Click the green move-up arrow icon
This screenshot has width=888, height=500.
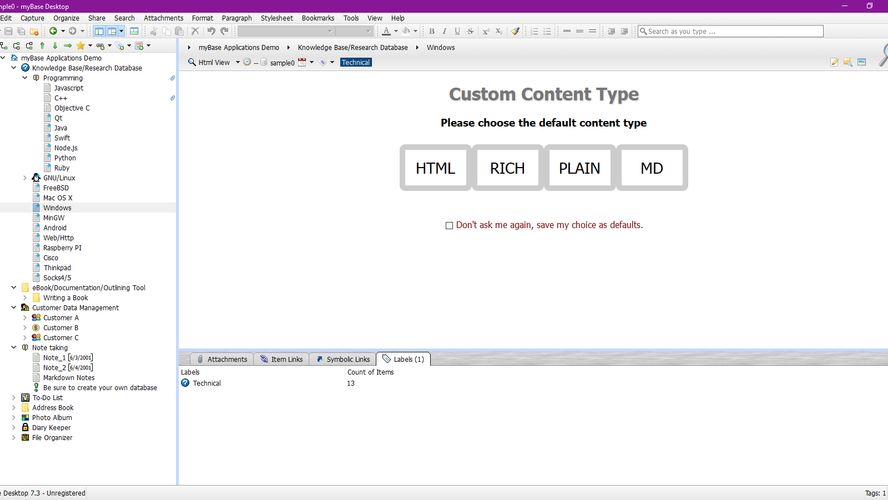[42, 46]
